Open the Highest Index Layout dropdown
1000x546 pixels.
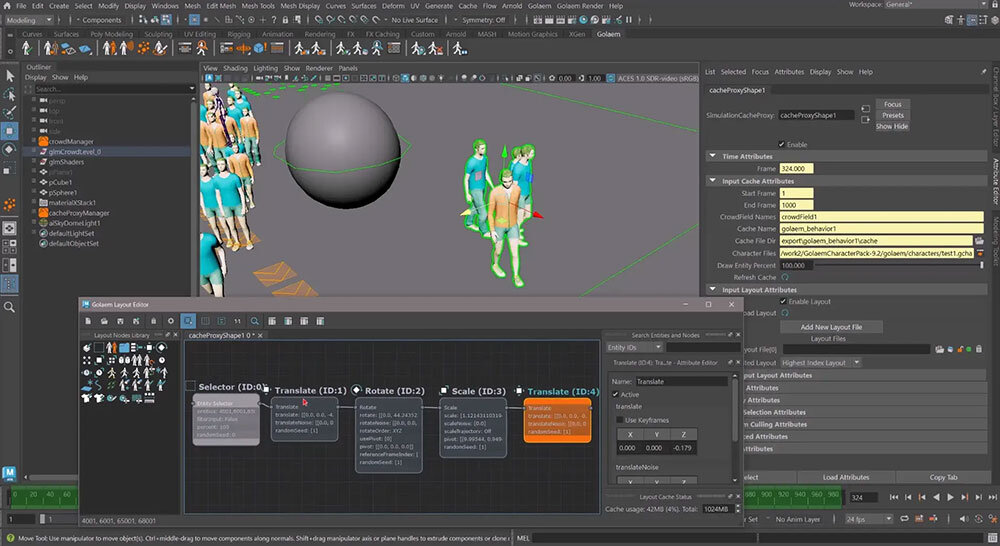tap(821, 363)
